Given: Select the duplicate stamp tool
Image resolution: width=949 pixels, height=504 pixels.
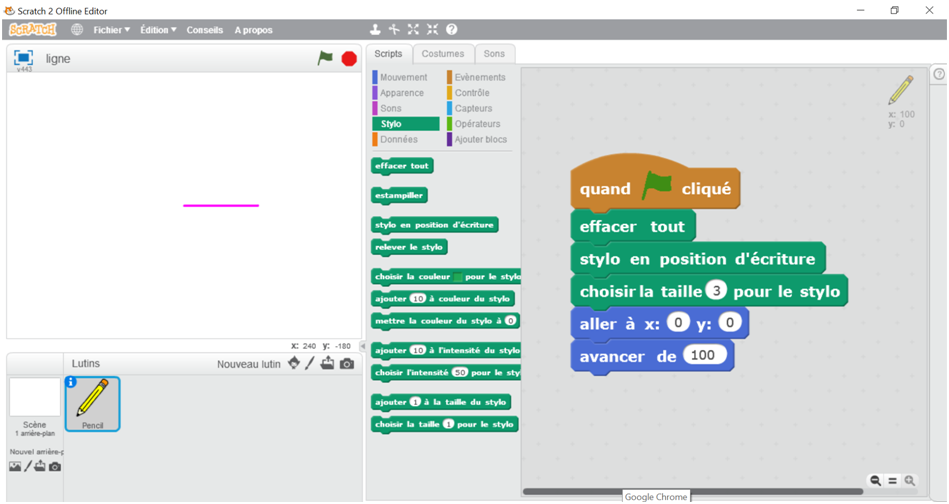Looking at the screenshot, I should coord(375,30).
